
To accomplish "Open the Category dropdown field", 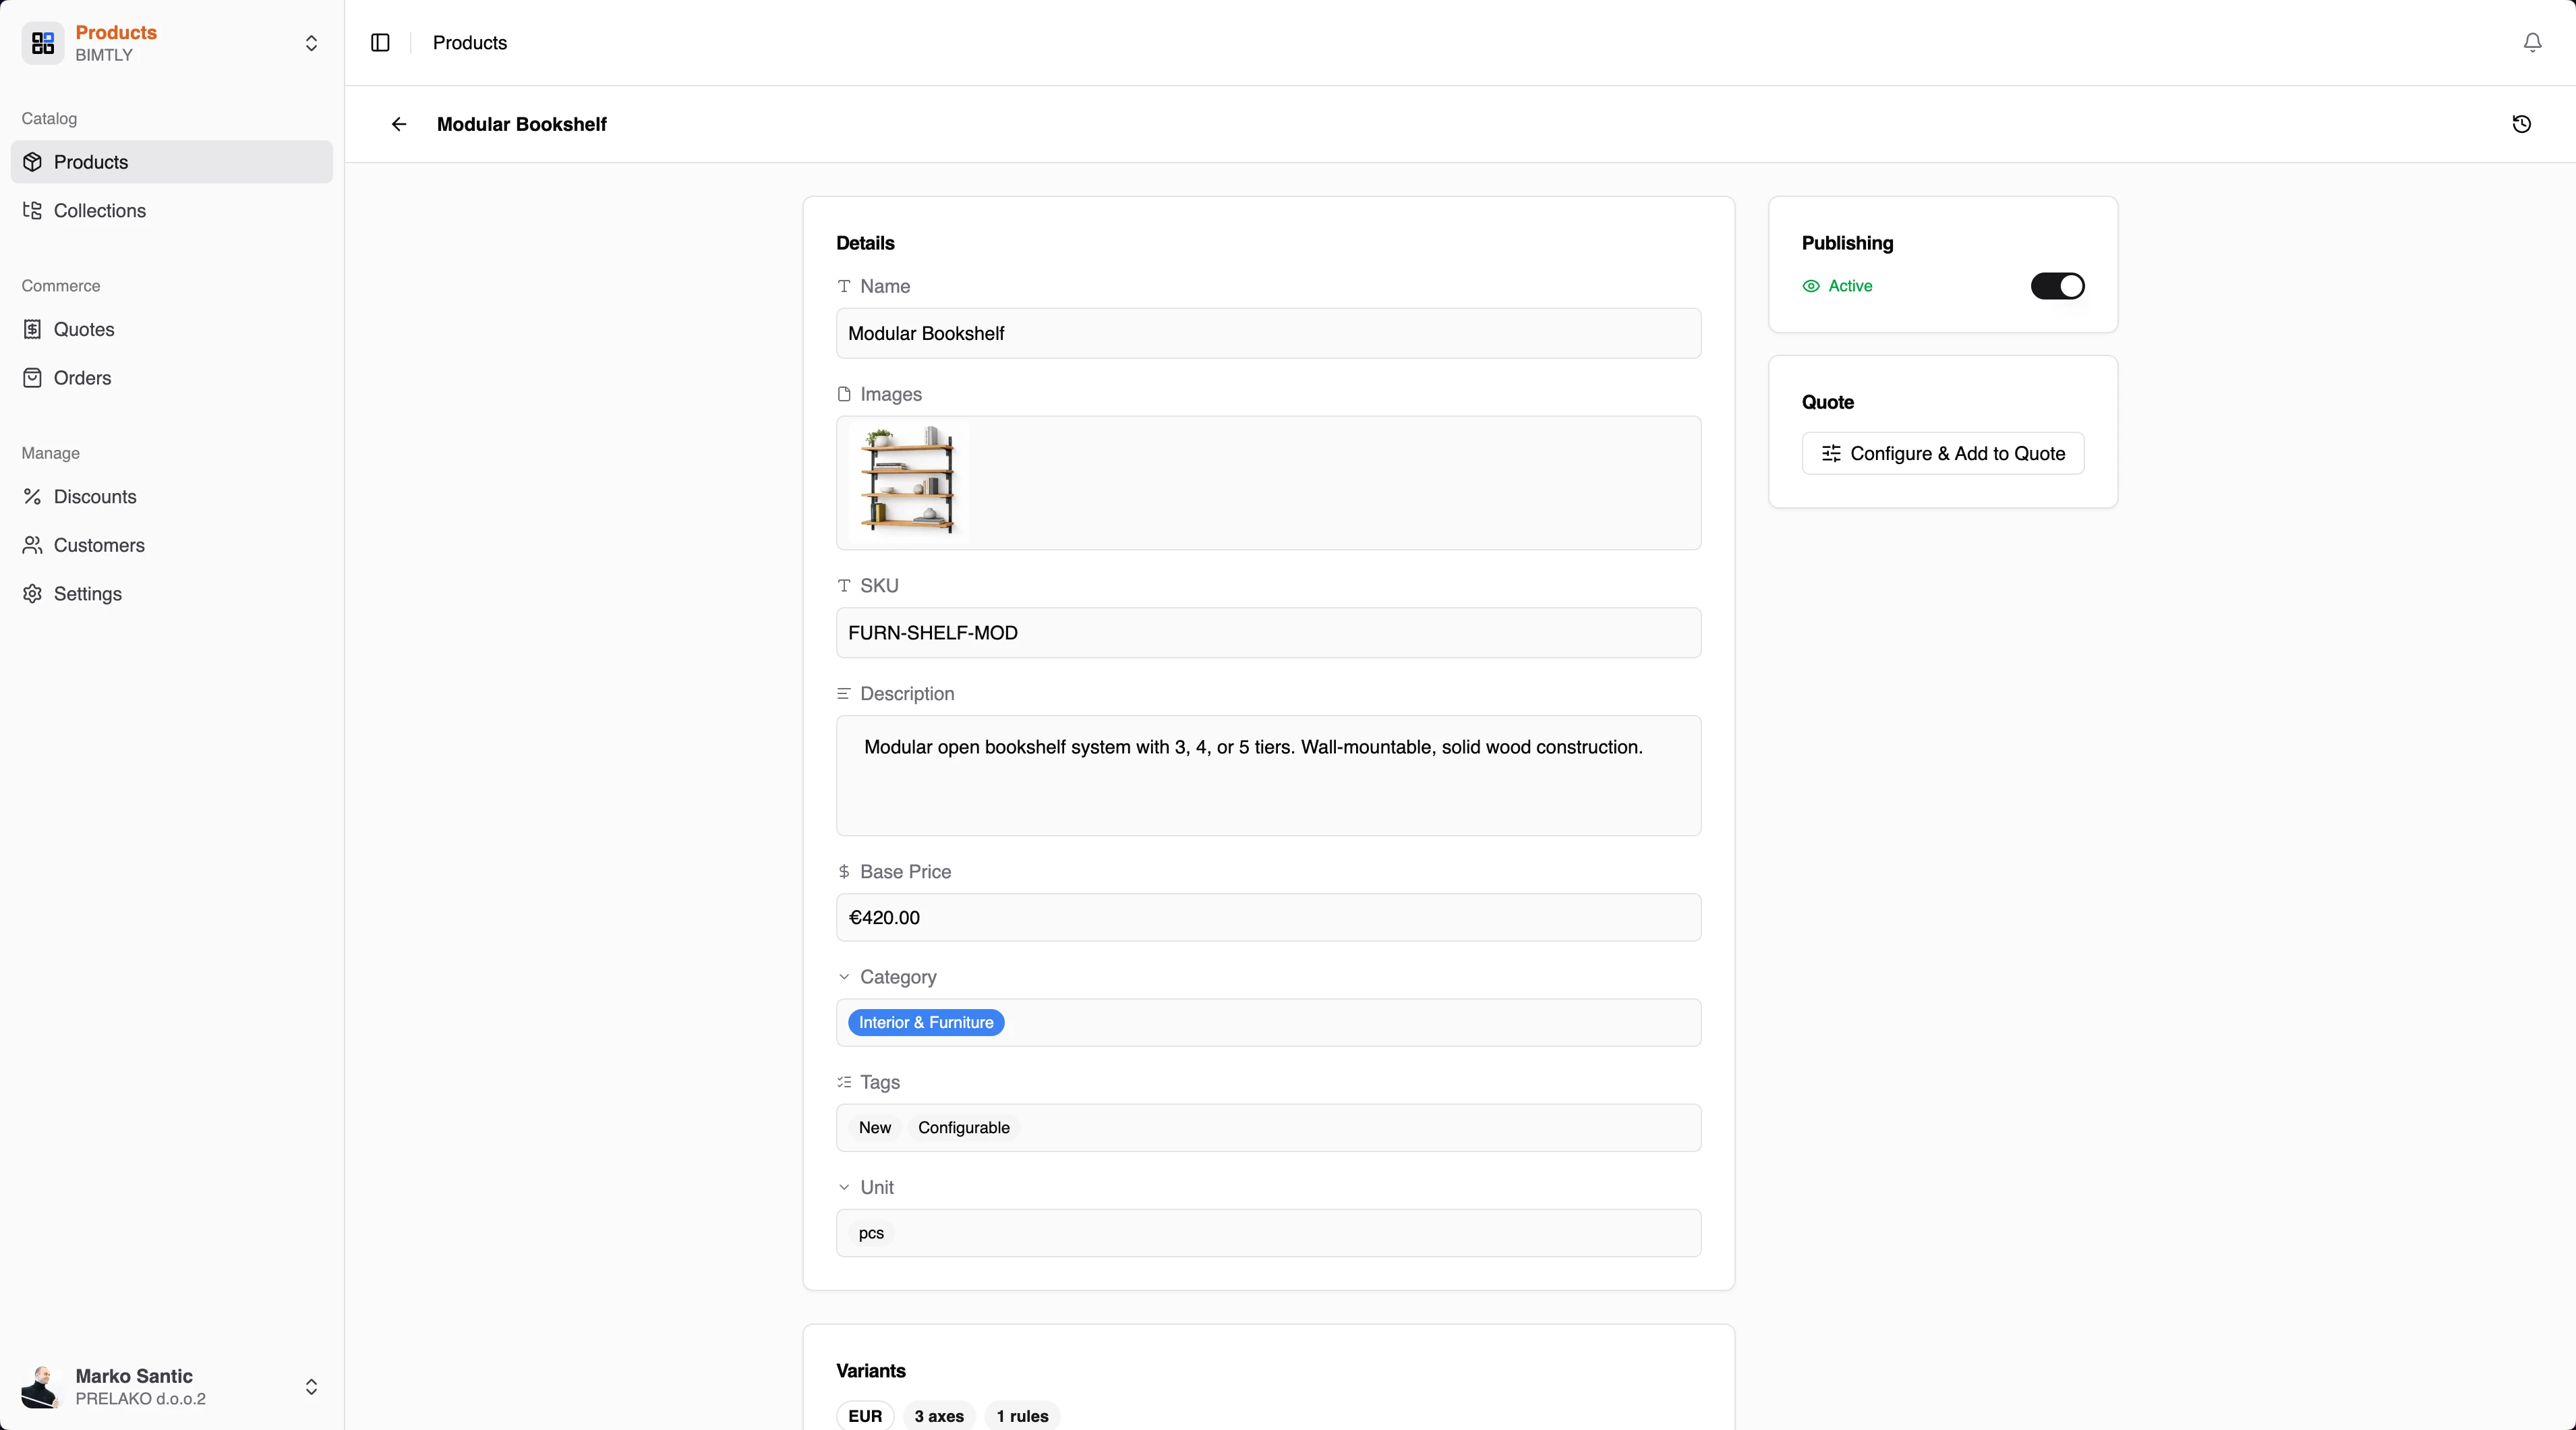I will pyautogui.click(x=1267, y=1022).
